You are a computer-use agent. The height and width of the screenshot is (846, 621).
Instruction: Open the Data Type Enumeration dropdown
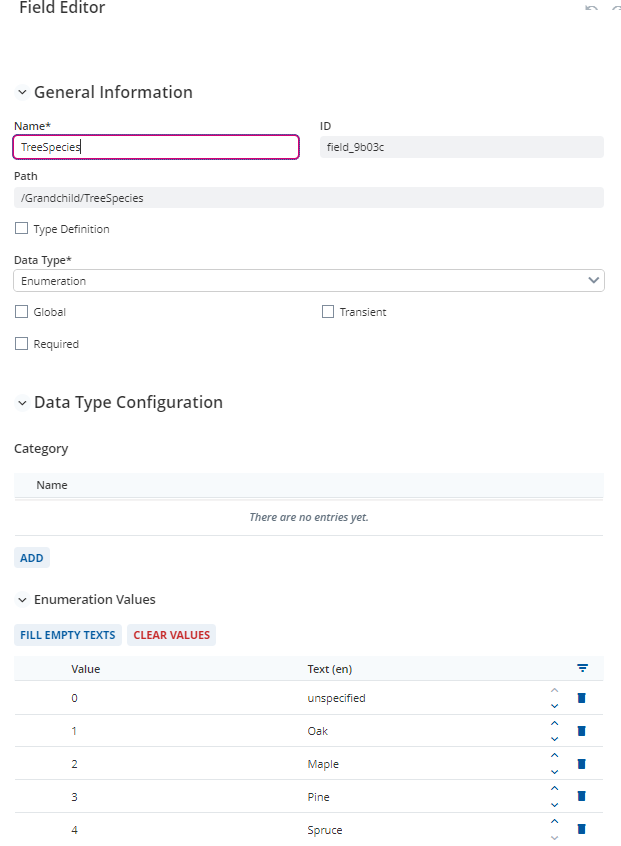pos(309,281)
